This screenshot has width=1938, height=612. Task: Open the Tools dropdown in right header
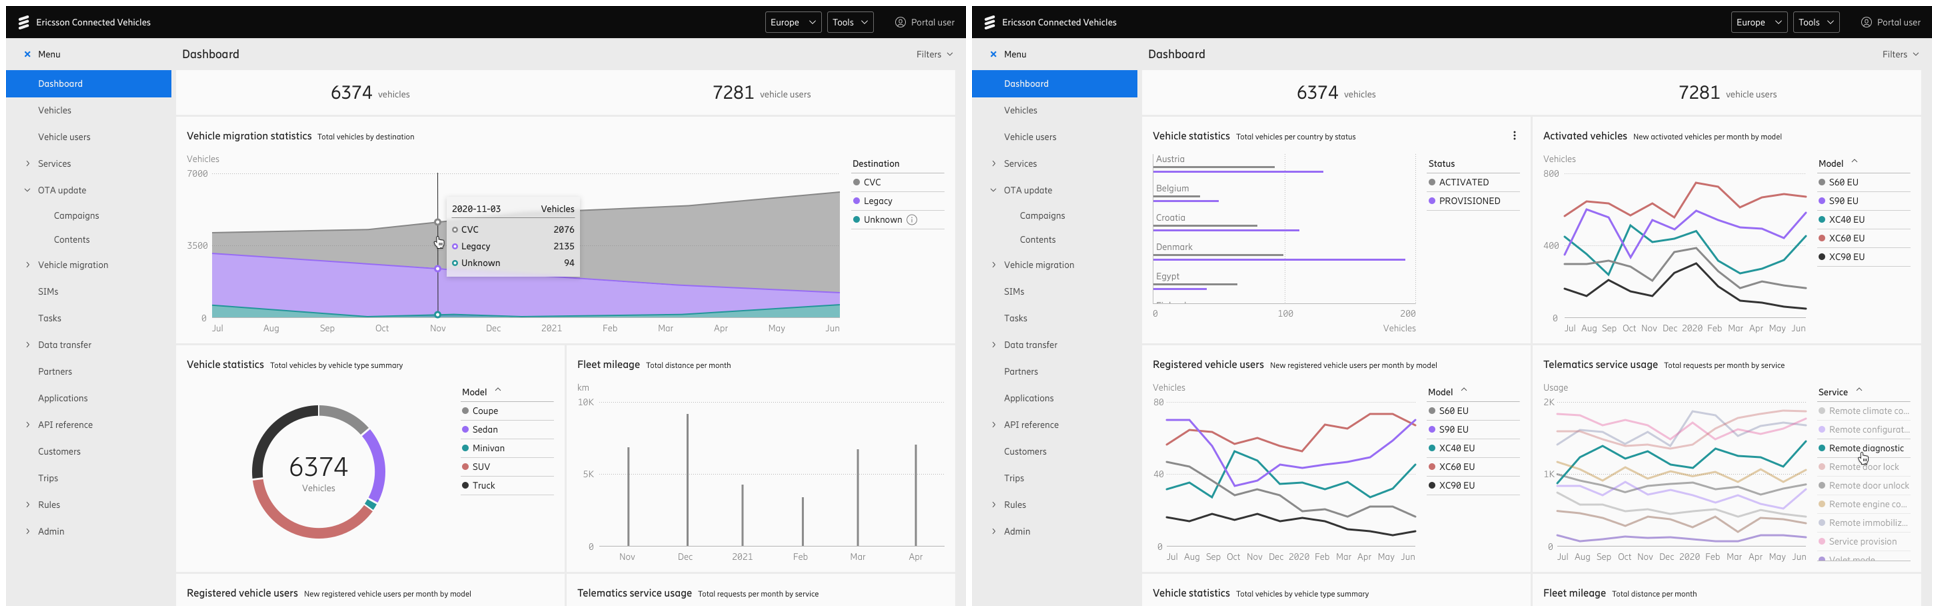1816,22
